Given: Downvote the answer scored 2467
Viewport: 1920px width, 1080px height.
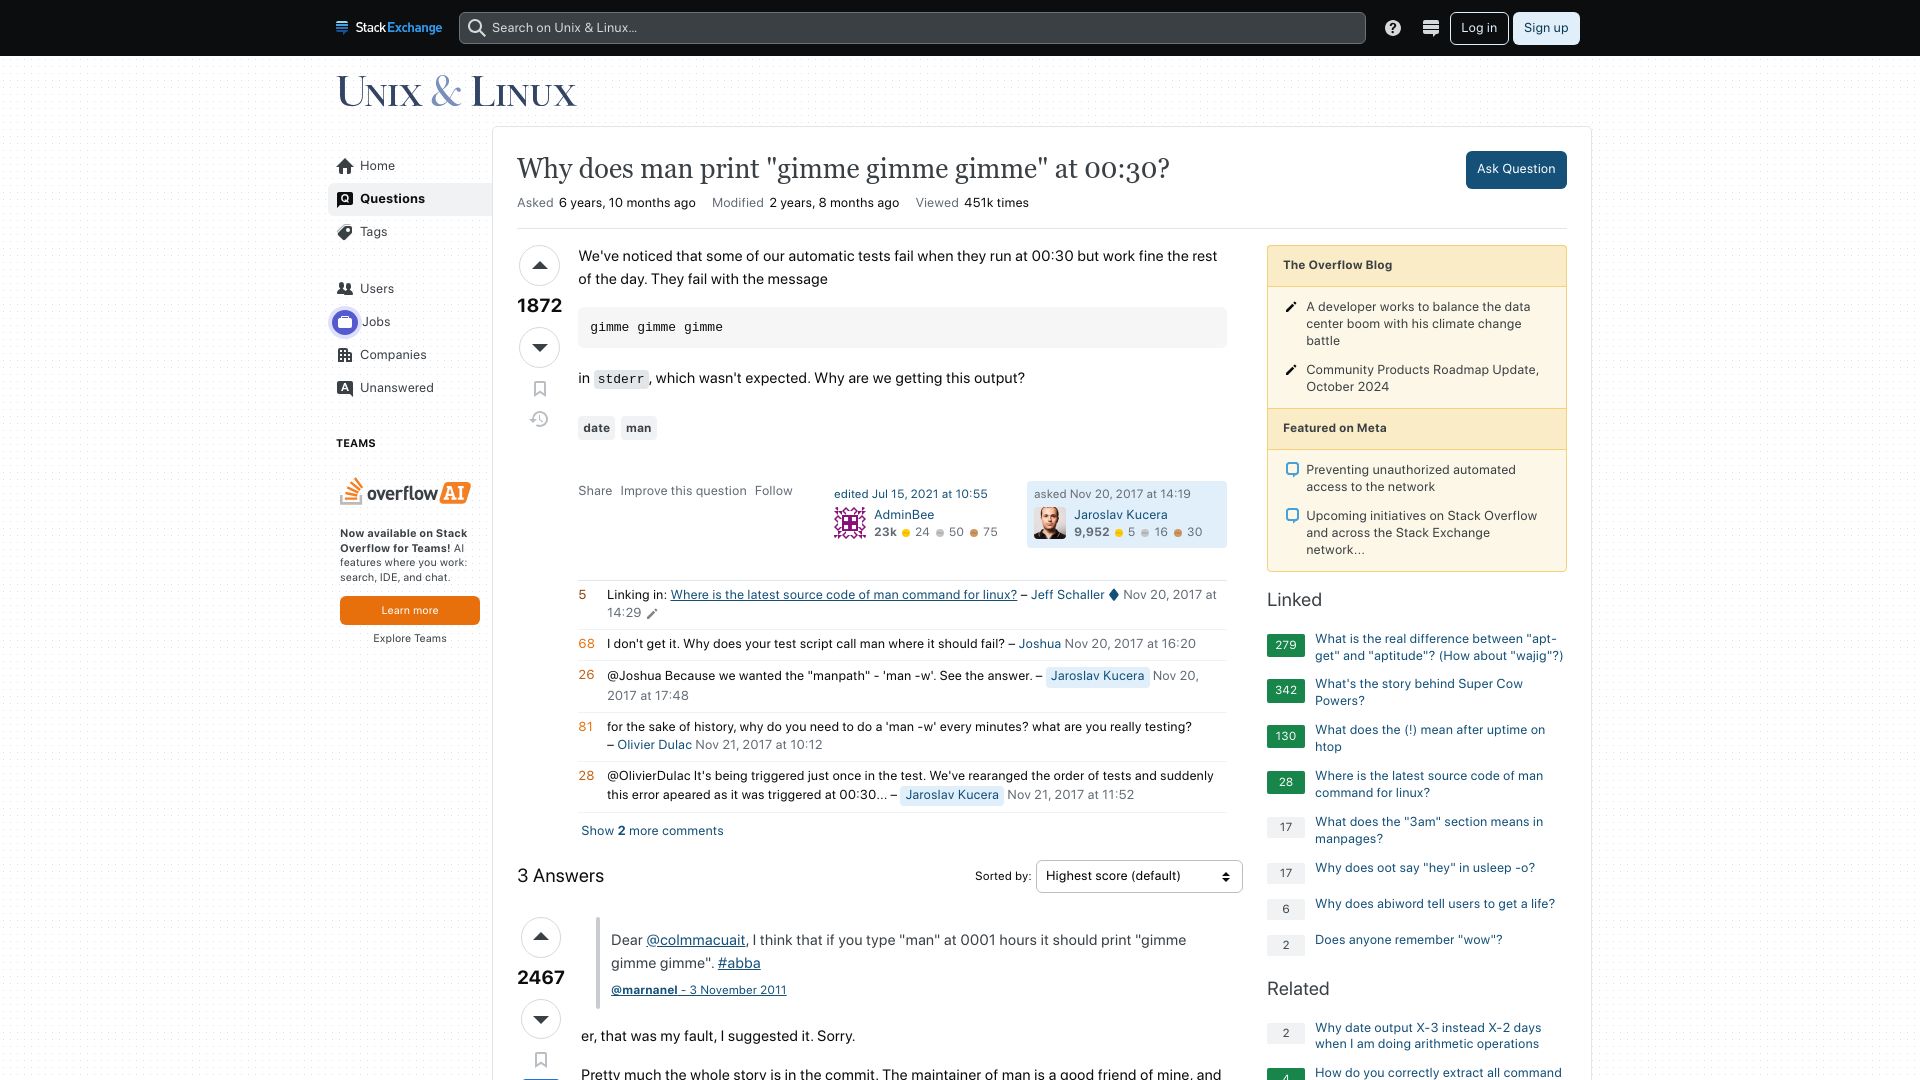Looking at the screenshot, I should (541, 1019).
